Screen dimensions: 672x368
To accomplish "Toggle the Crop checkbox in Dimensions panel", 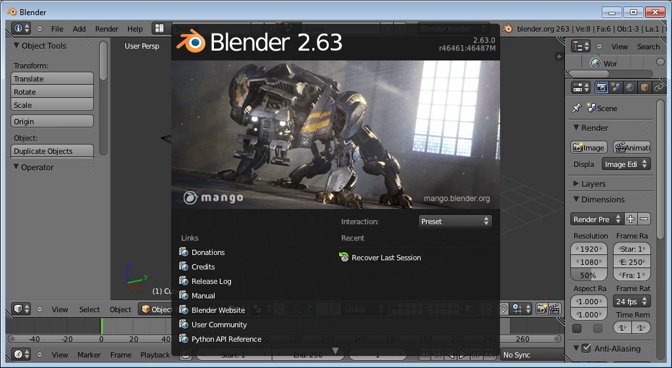I will point(597,328).
